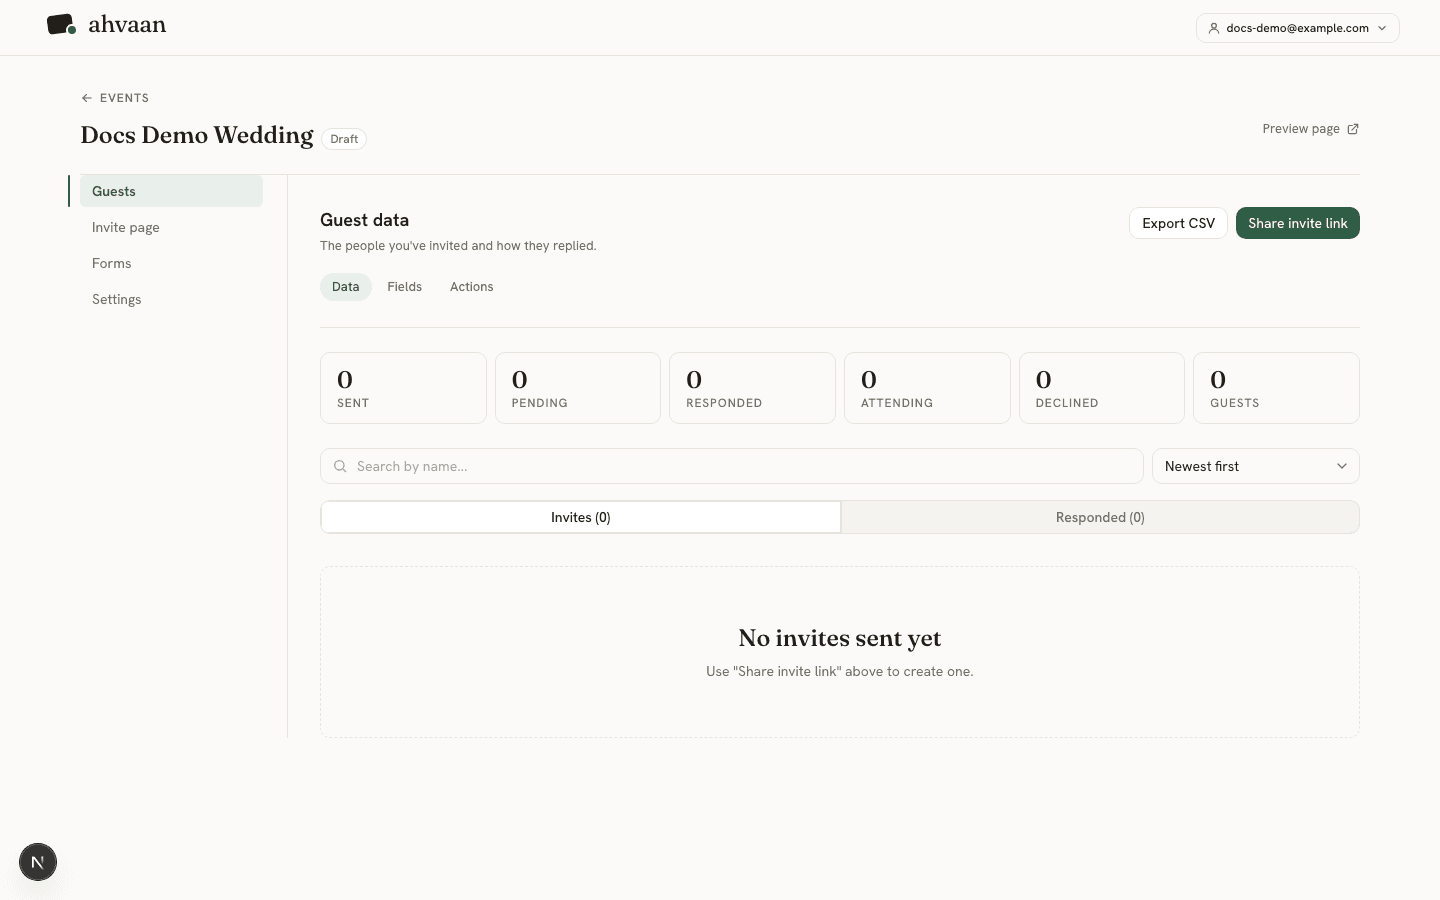Click the external link icon beside Preview page
This screenshot has height=900, width=1440.
point(1353,129)
